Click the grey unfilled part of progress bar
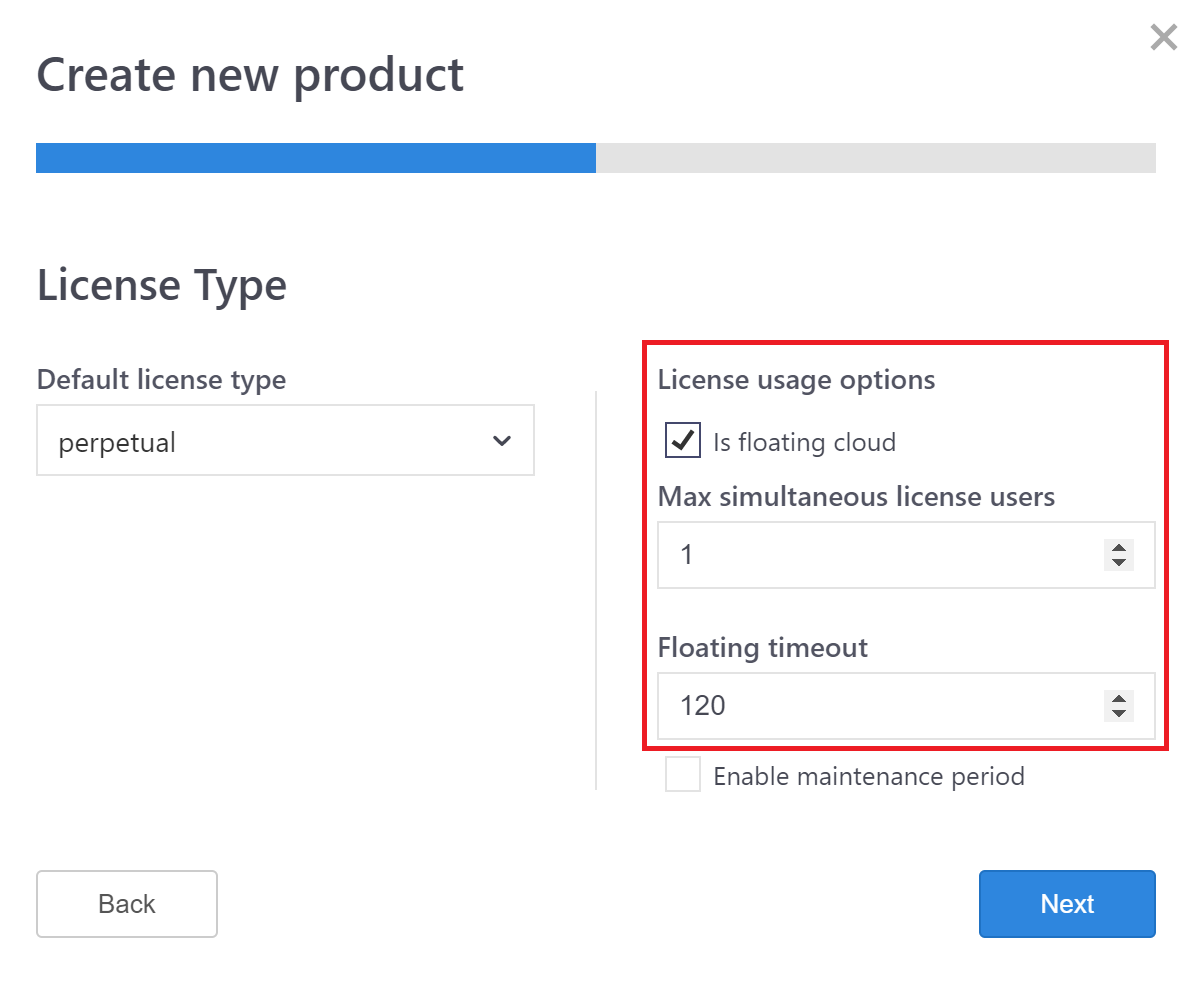1183x981 pixels. click(875, 158)
